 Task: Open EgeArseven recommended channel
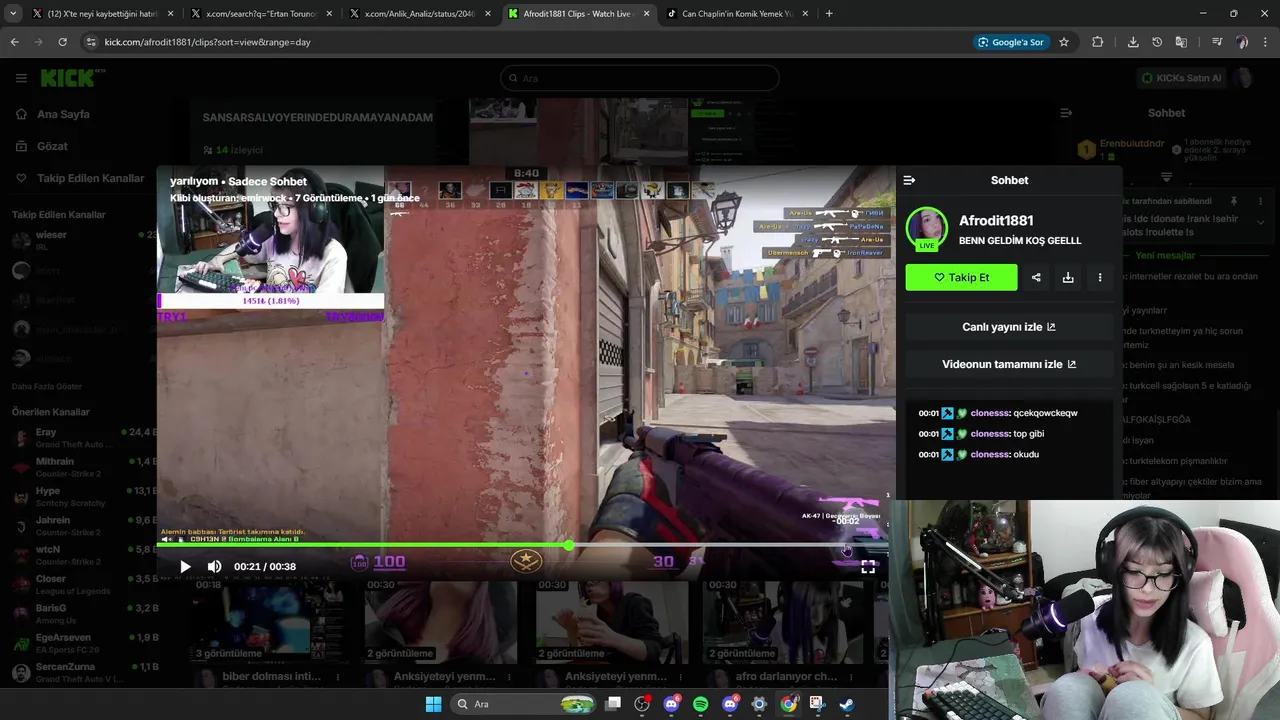pyautogui.click(x=80, y=643)
